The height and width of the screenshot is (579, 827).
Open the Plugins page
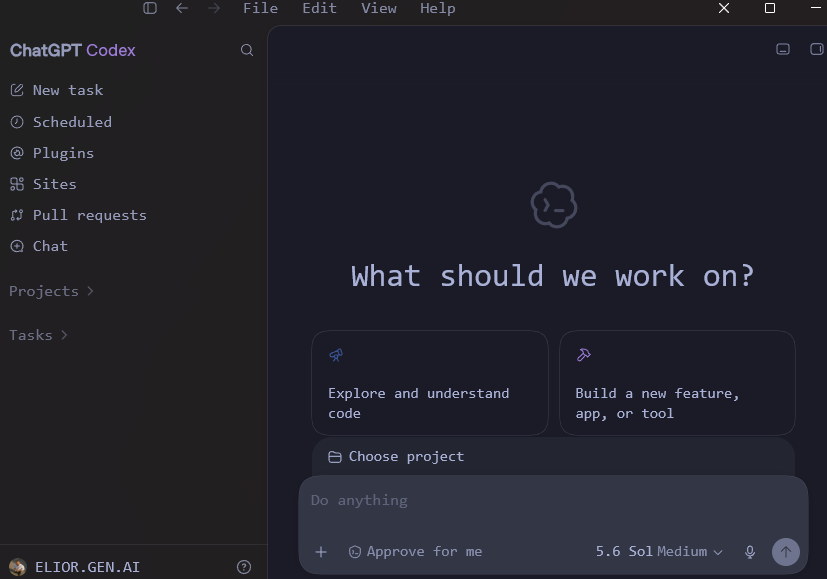point(63,153)
